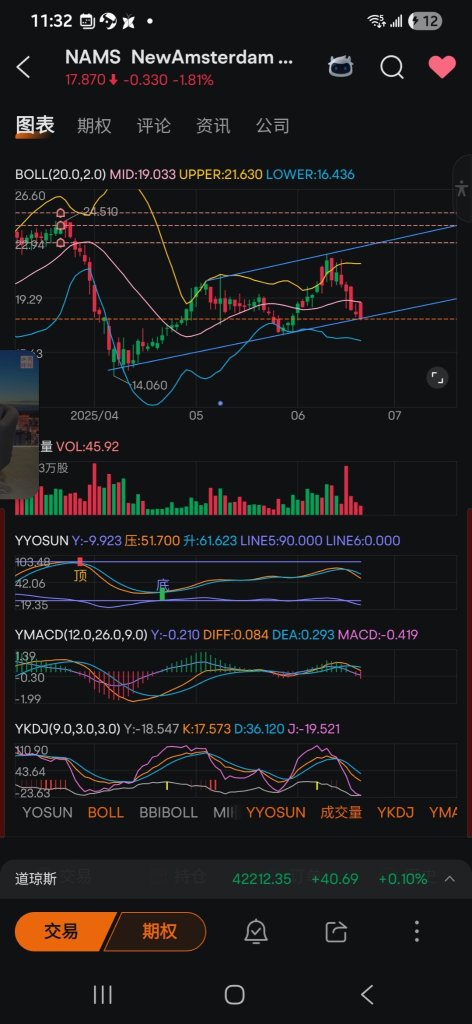This screenshot has height=1024, width=472.
Task: Toggle the pink heart favorite
Action: pos(442,67)
